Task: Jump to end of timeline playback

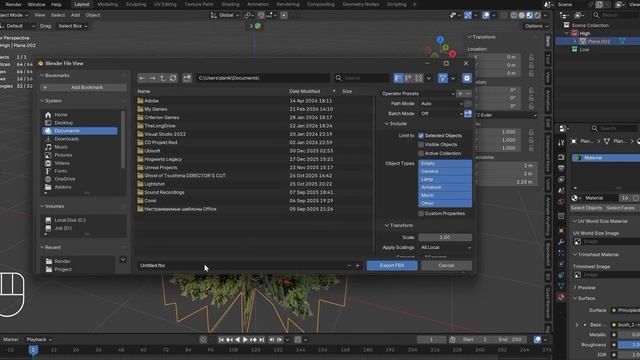Action: (x=262, y=339)
